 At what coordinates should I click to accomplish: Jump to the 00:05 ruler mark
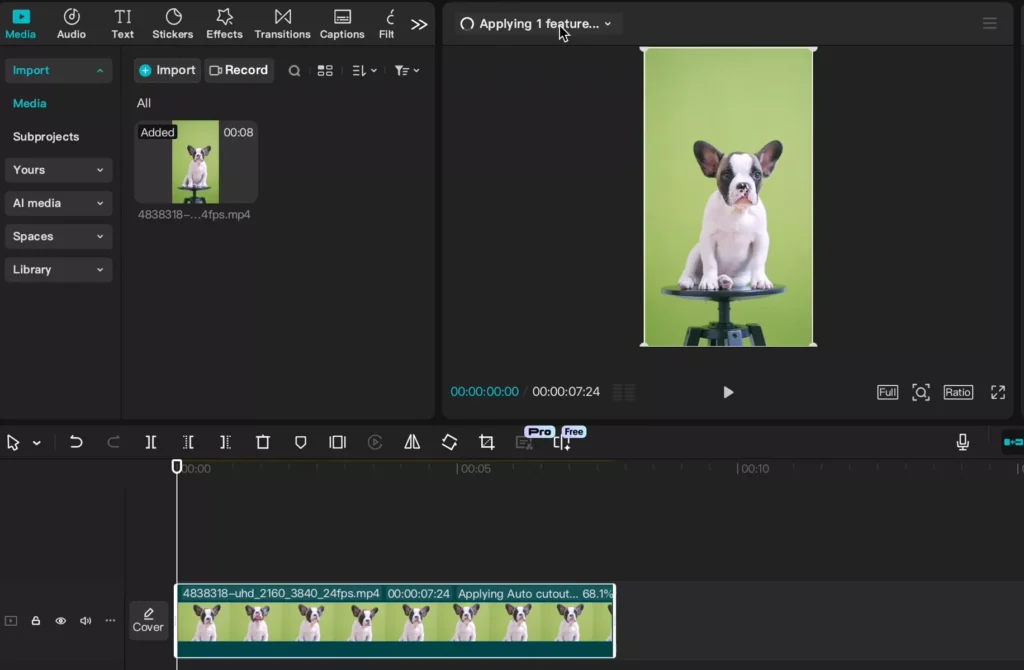tap(473, 469)
